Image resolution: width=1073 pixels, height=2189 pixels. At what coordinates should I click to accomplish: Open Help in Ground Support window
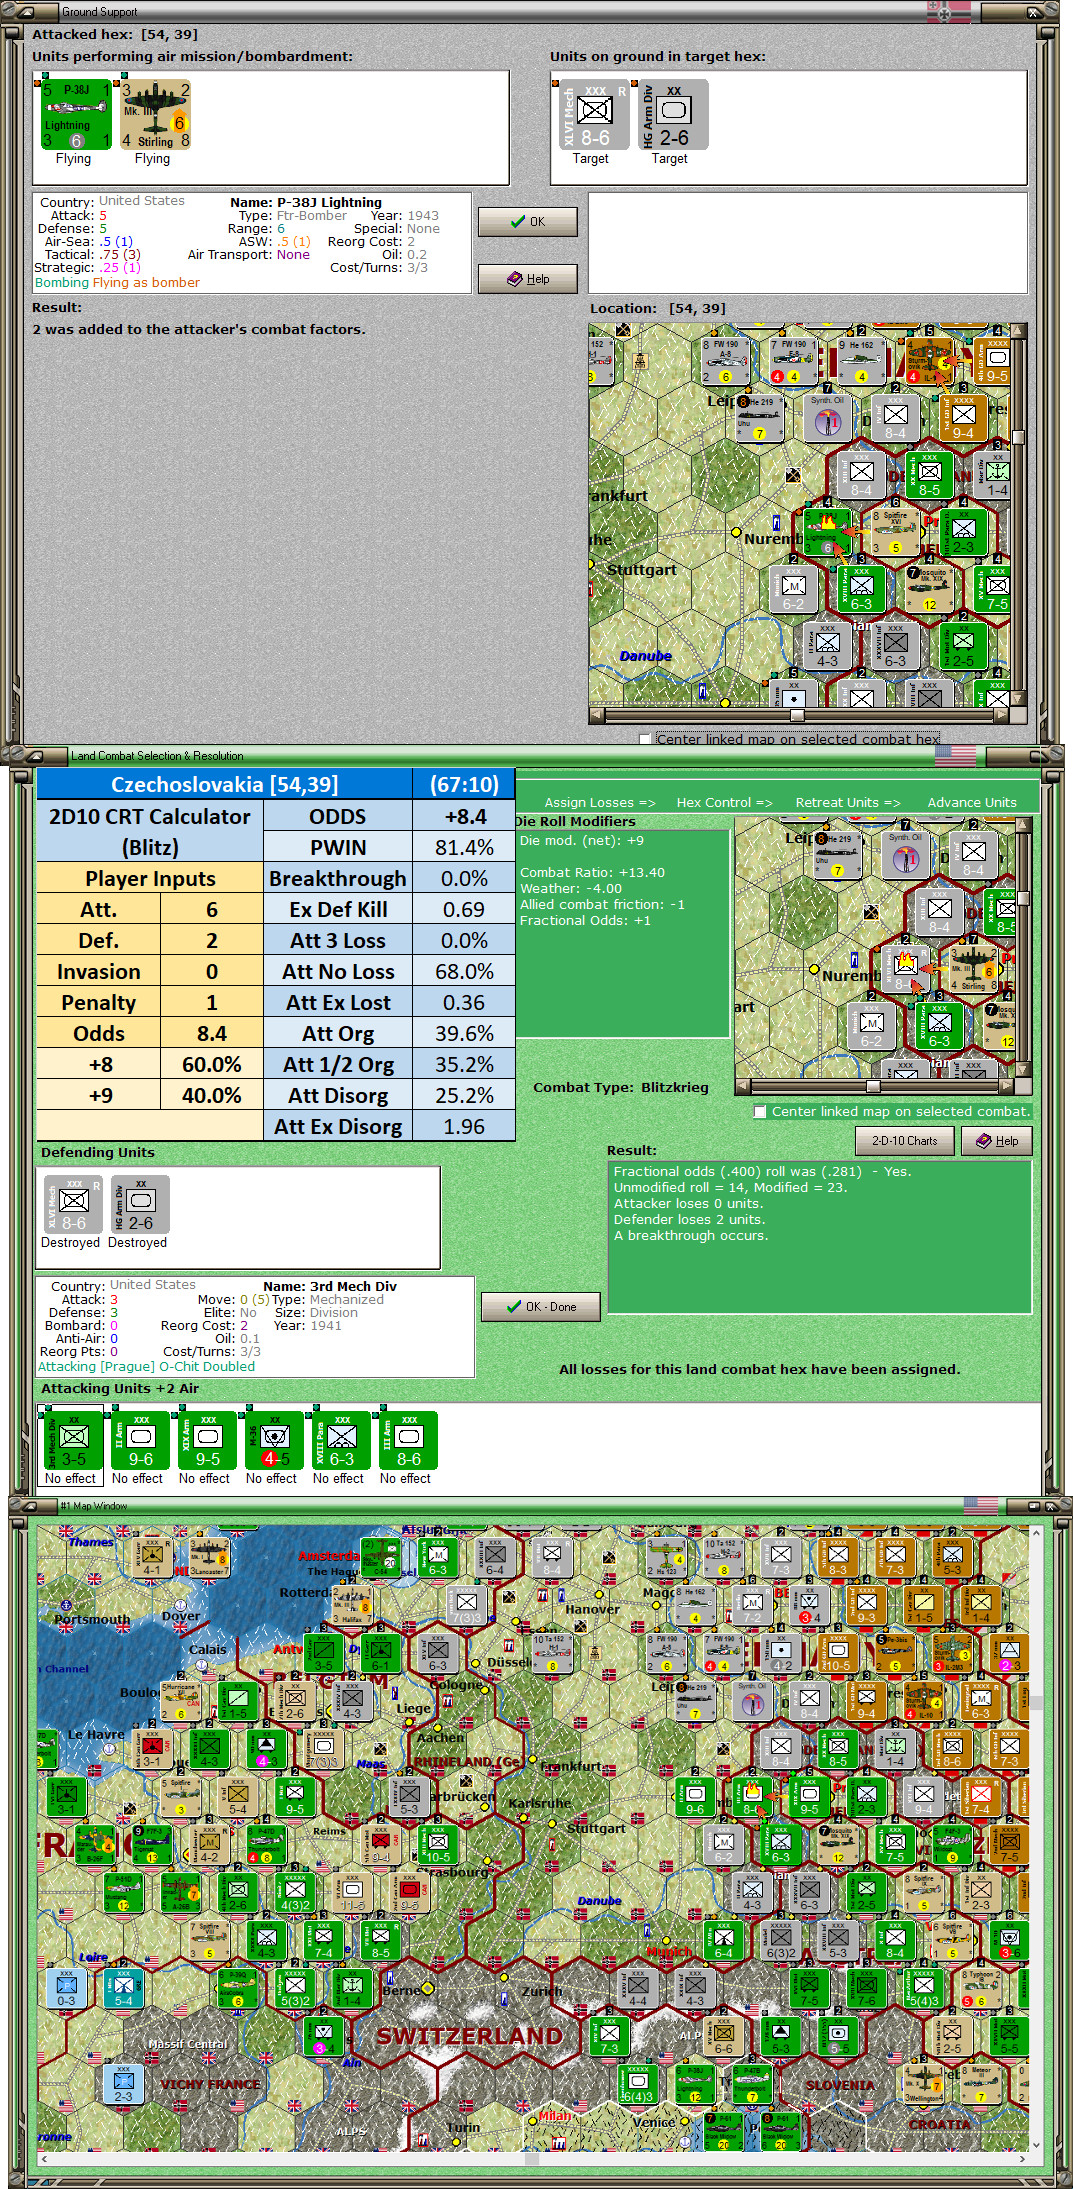click(528, 279)
